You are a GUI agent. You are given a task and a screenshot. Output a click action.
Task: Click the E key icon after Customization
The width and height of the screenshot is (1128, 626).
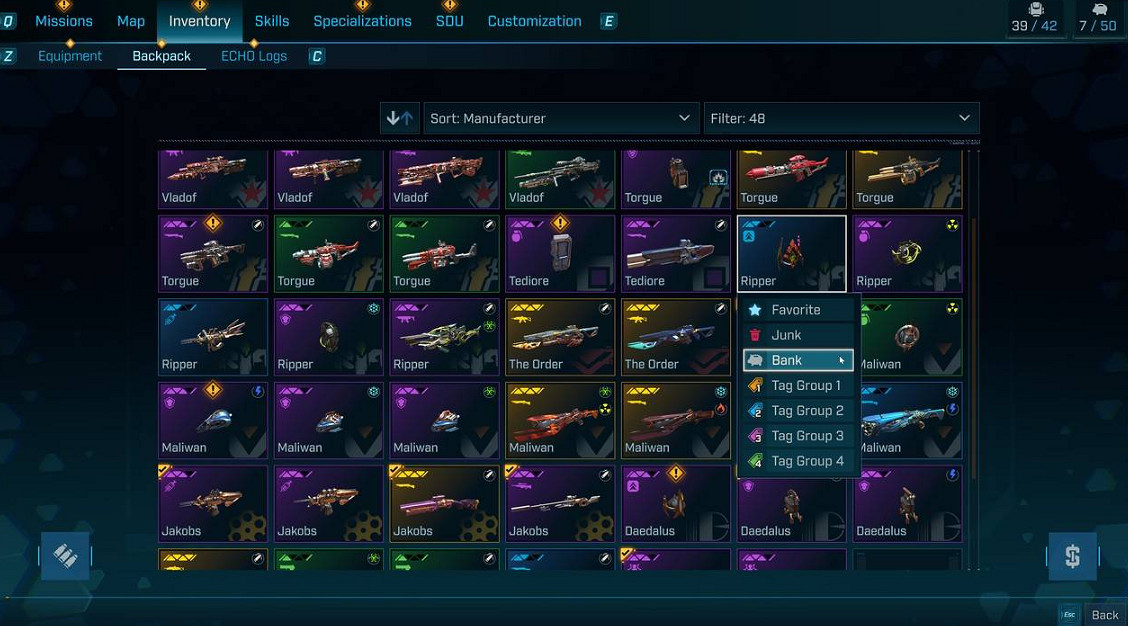(609, 21)
